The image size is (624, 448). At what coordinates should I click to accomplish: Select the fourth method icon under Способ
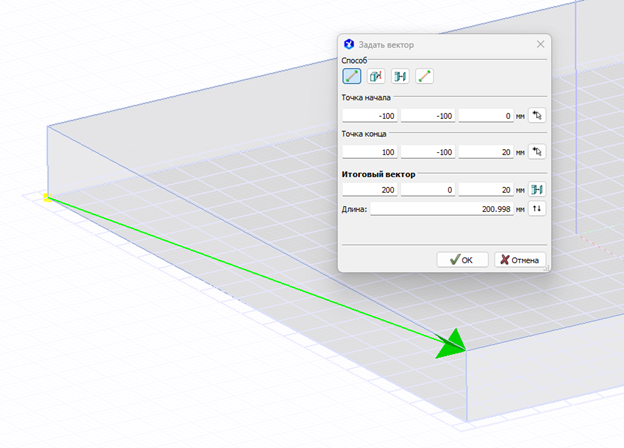(x=425, y=76)
